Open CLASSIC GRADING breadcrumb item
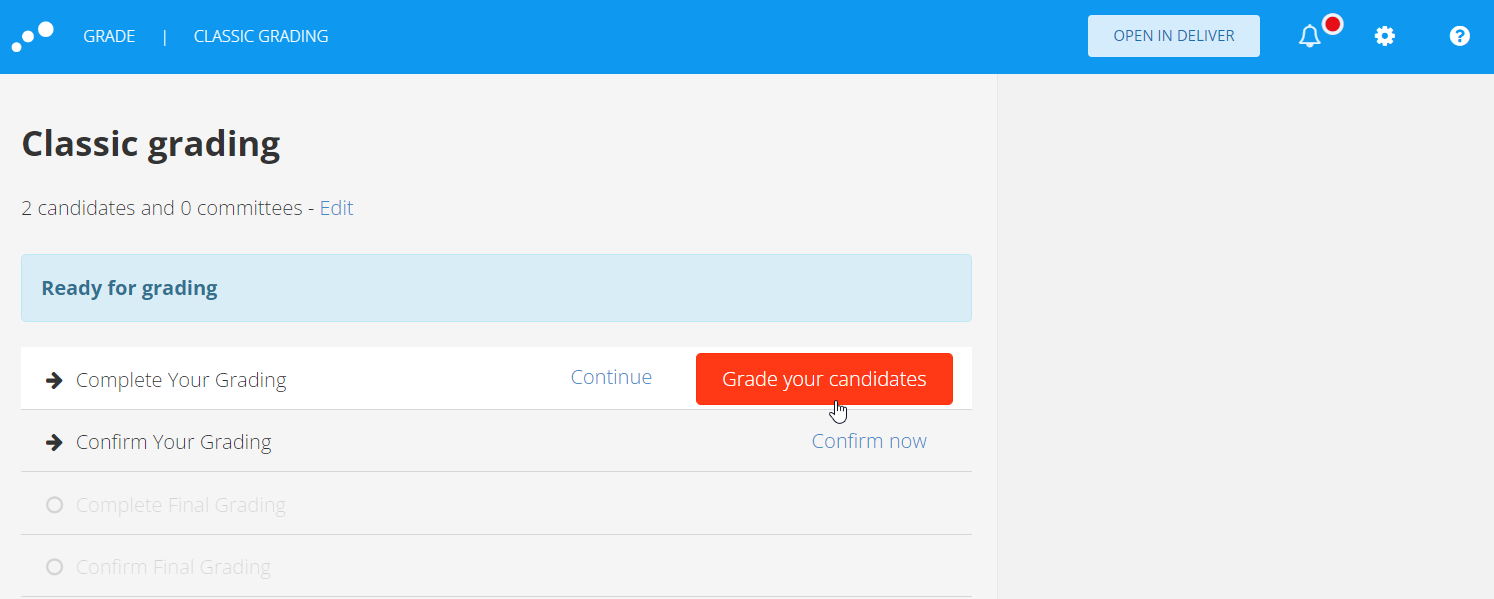1494x599 pixels. pyautogui.click(x=261, y=36)
